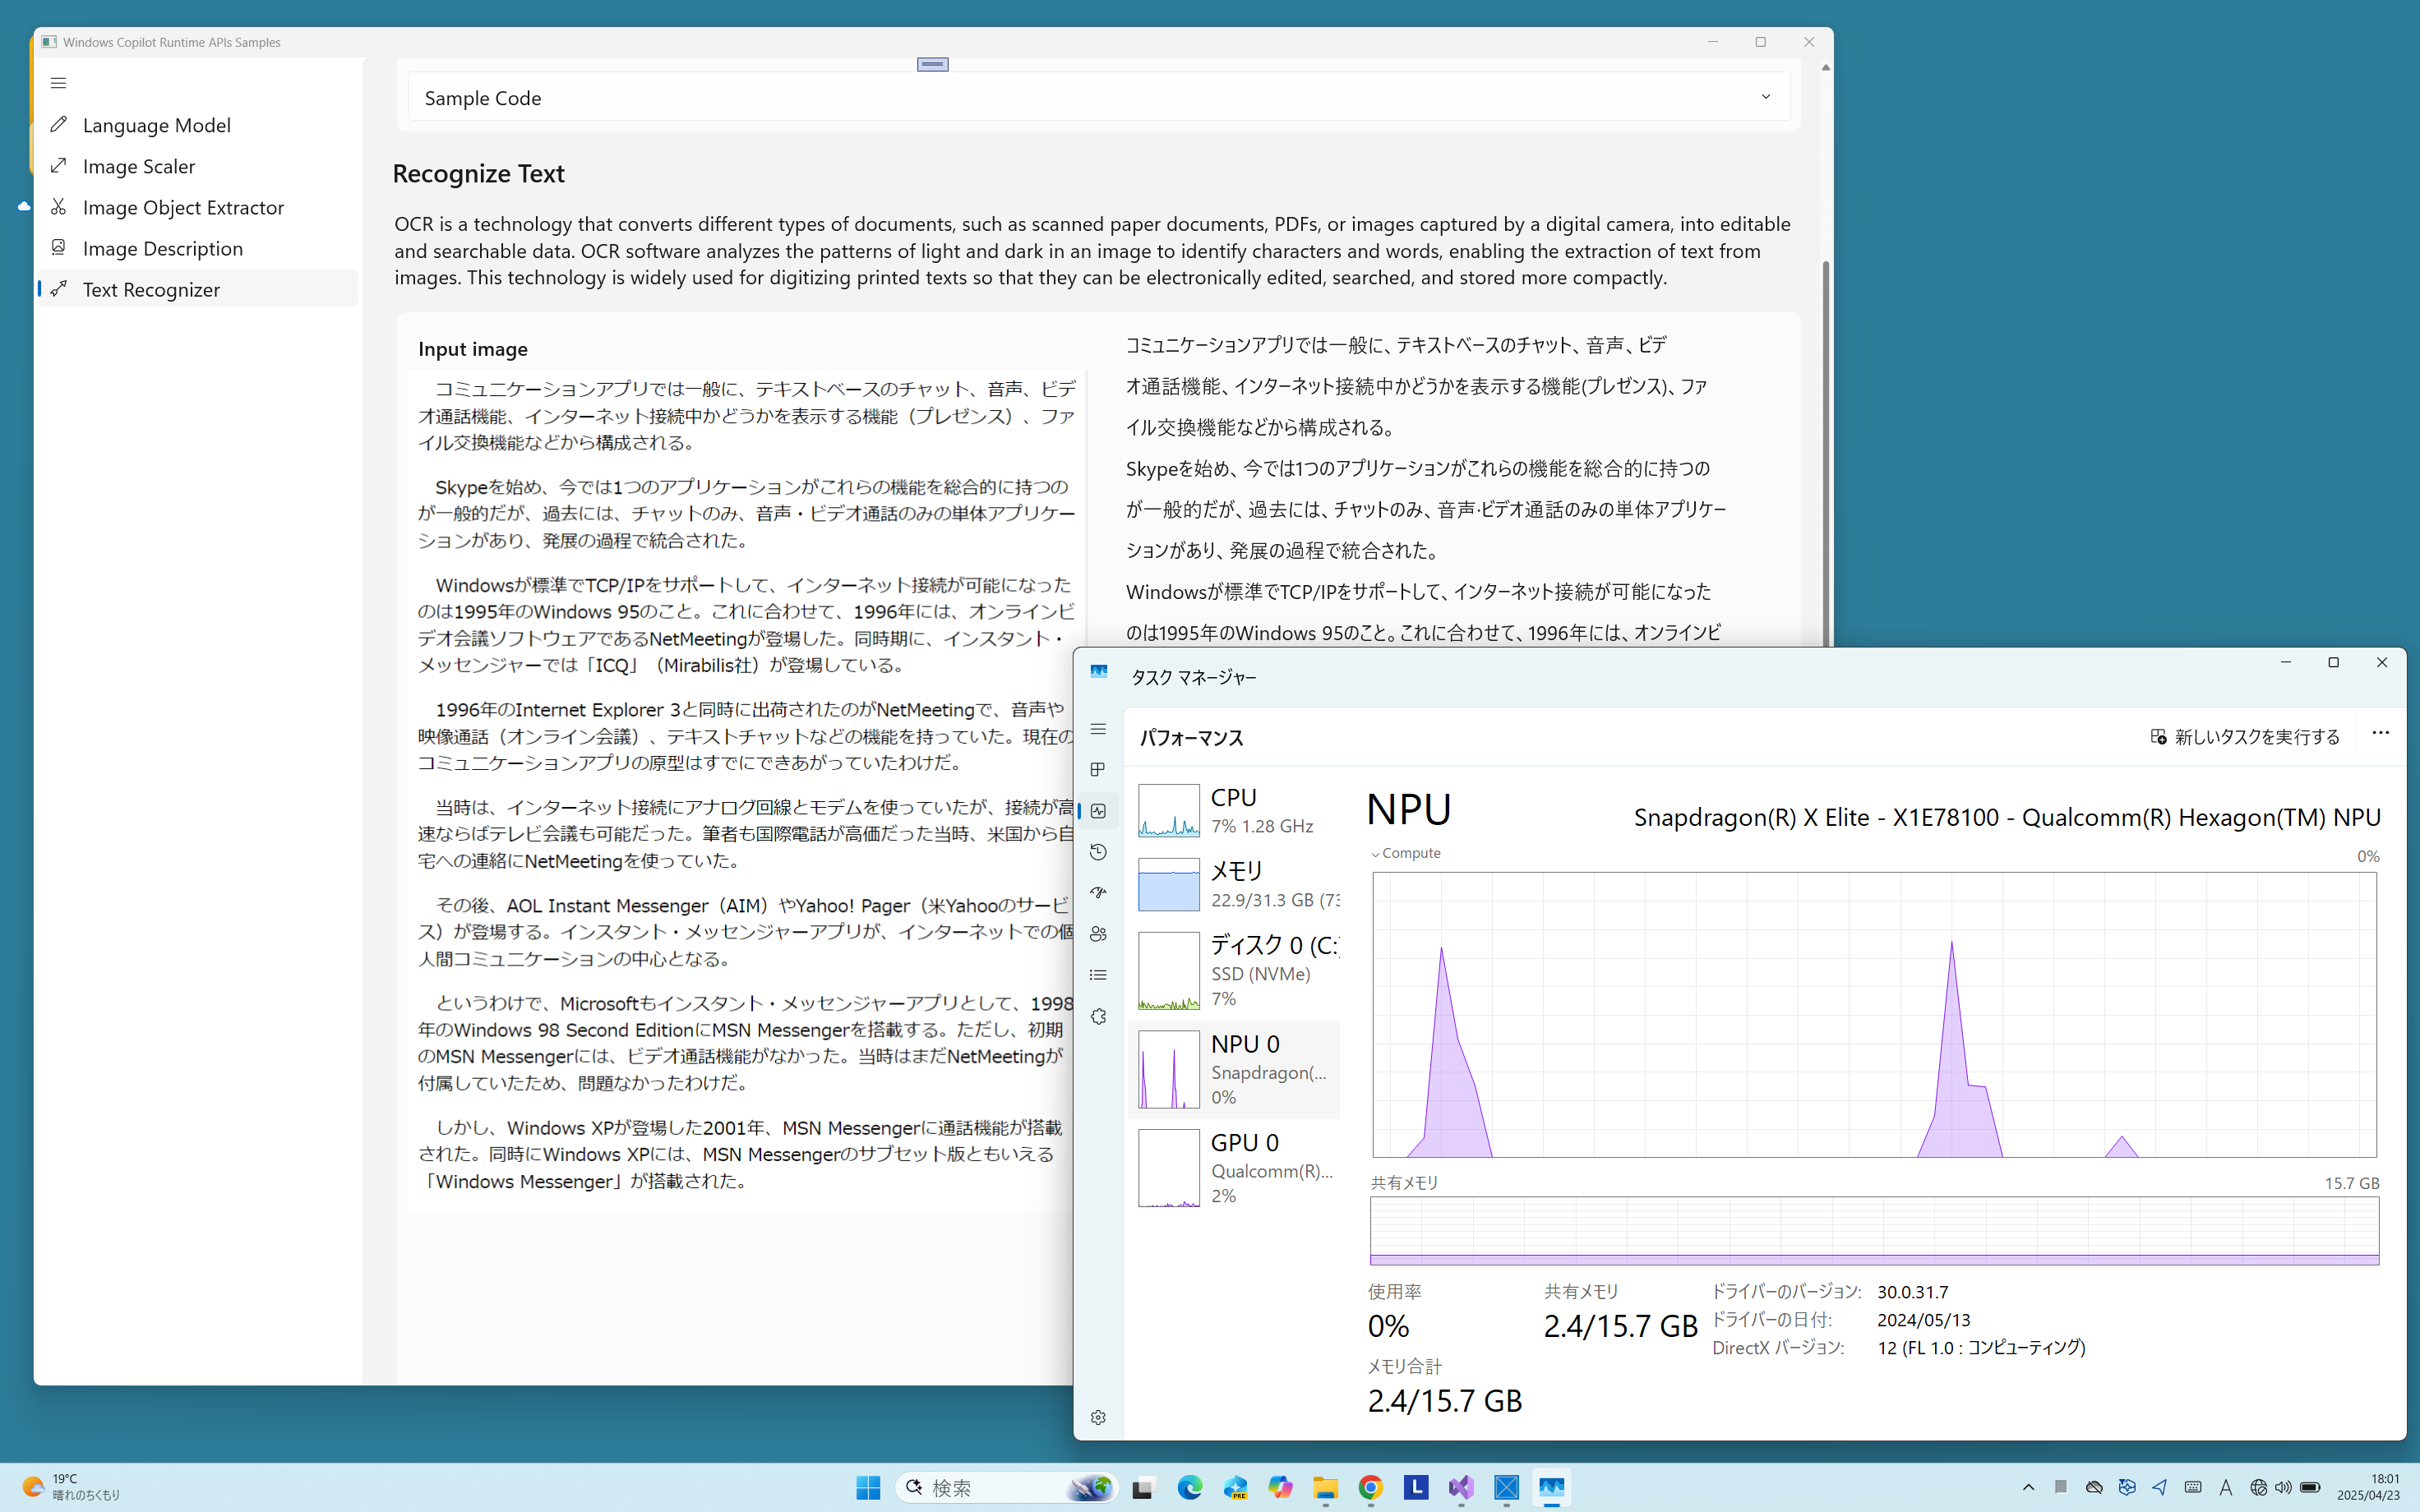Click Run new task button

pos(2245,737)
